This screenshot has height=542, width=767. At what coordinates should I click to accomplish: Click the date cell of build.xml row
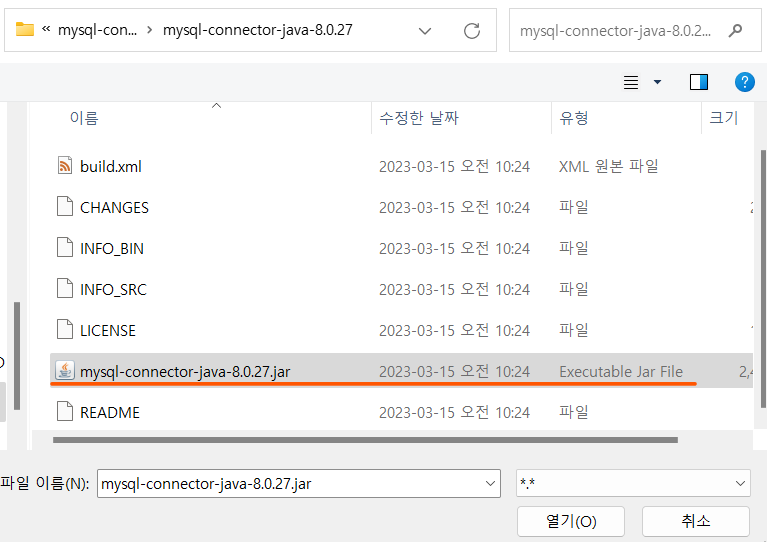coord(454,167)
